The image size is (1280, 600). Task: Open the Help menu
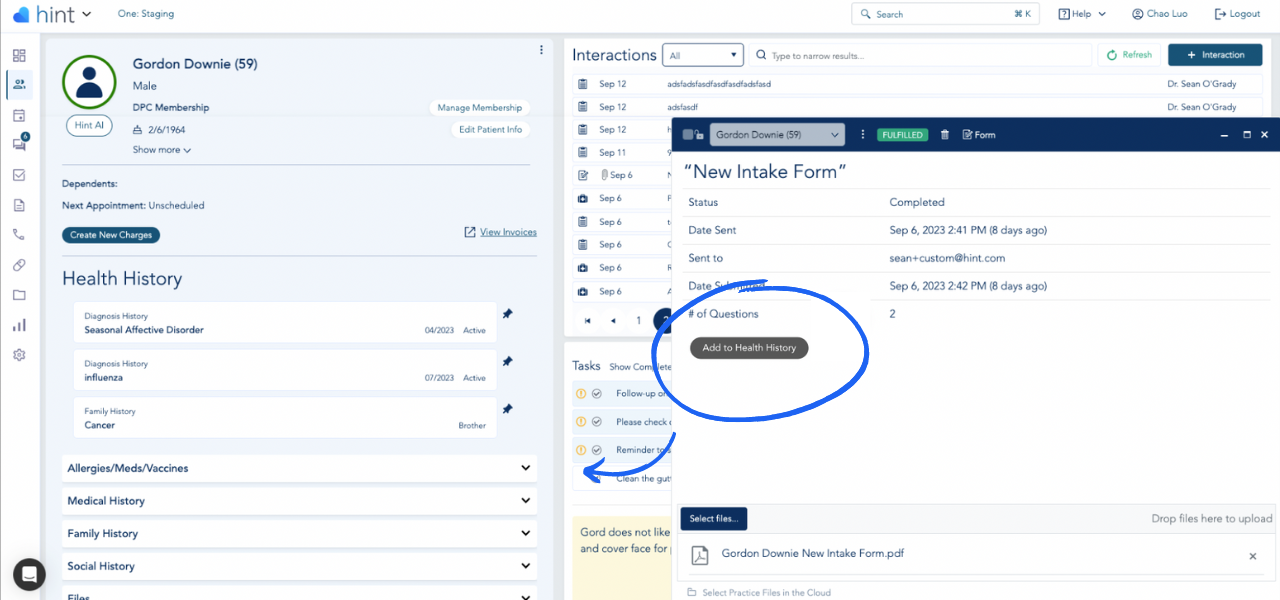[1081, 13]
